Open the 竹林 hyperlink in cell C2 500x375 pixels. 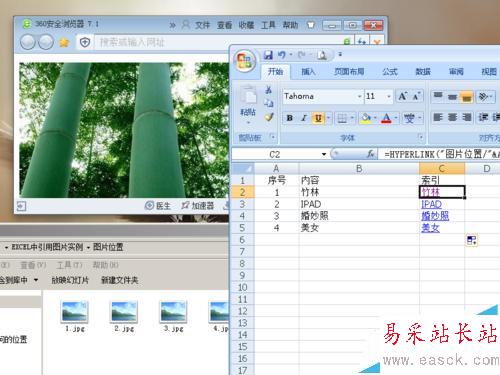[430, 192]
